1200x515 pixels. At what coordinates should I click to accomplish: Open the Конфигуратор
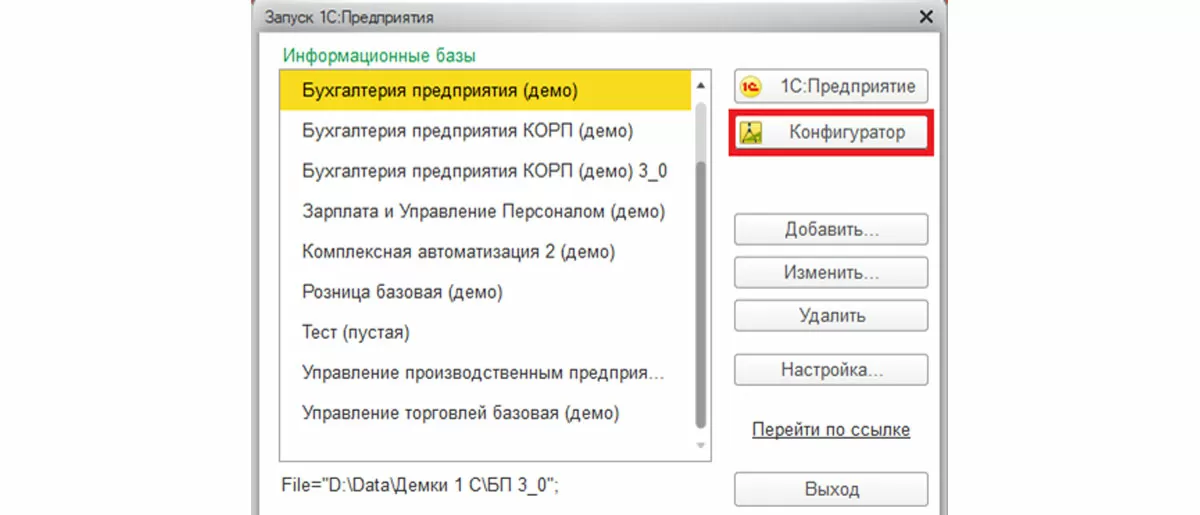[831, 132]
